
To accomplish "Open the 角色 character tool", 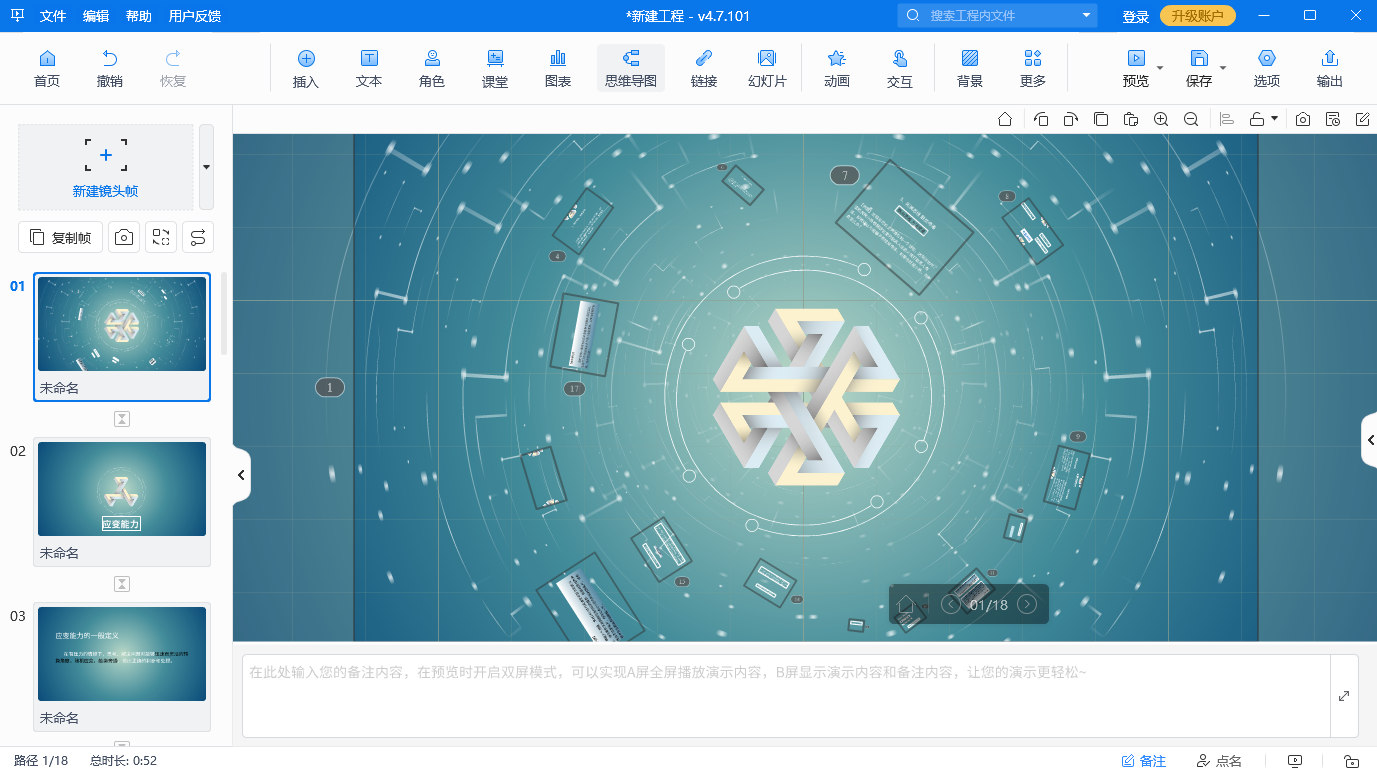I will click(432, 68).
